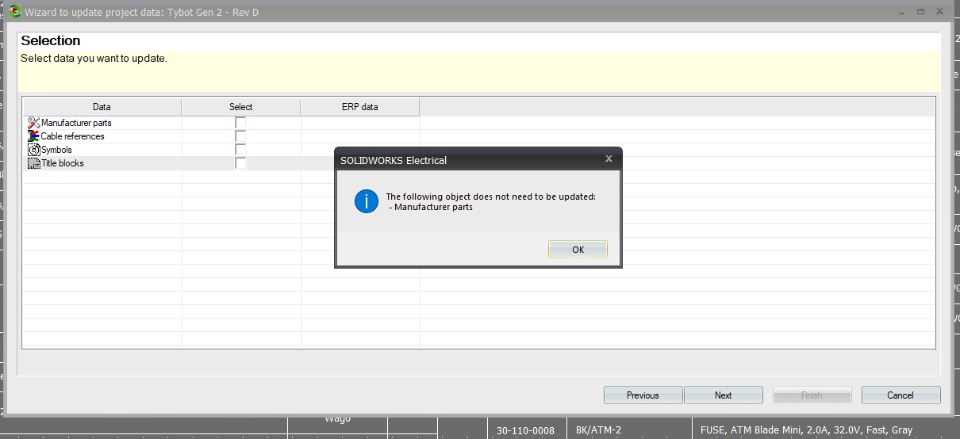Viewport: 960px width, 439px height.
Task: Close the wizard window
Action: tap(939, 12)
